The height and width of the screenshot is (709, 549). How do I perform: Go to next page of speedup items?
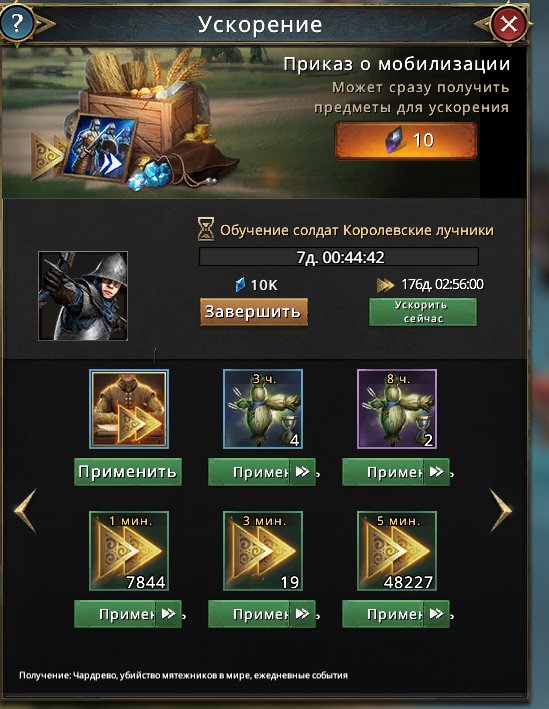point(501,510)
